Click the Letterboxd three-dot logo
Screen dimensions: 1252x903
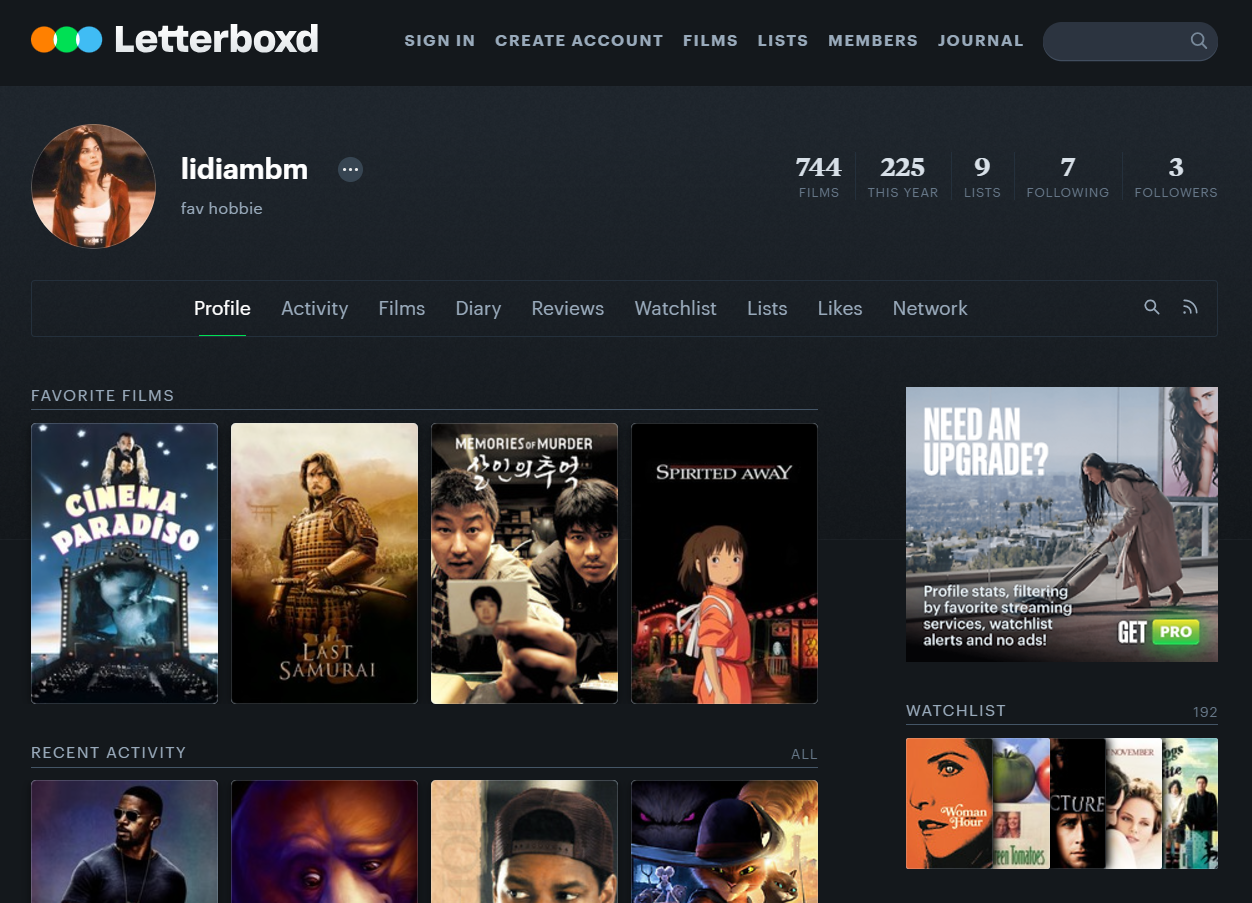67,40
